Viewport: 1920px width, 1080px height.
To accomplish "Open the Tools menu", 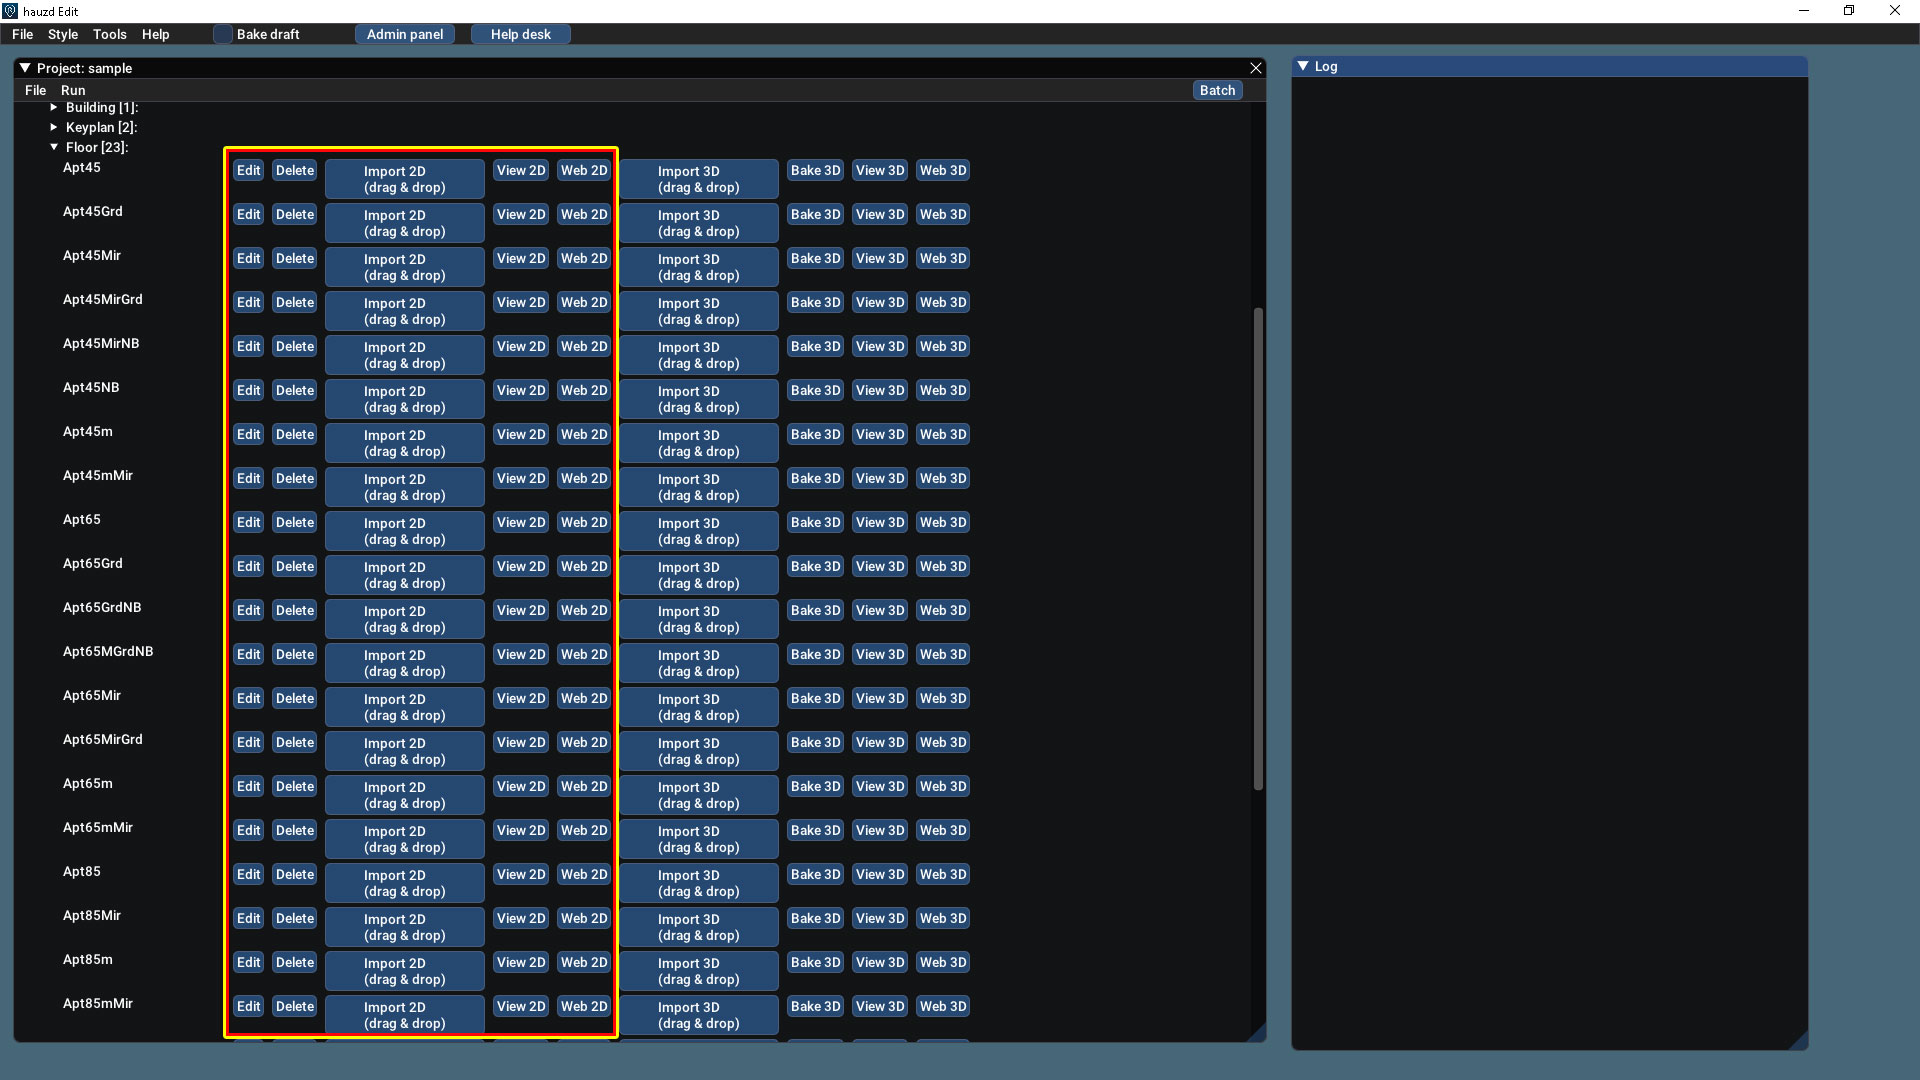I will coord(110,34).
